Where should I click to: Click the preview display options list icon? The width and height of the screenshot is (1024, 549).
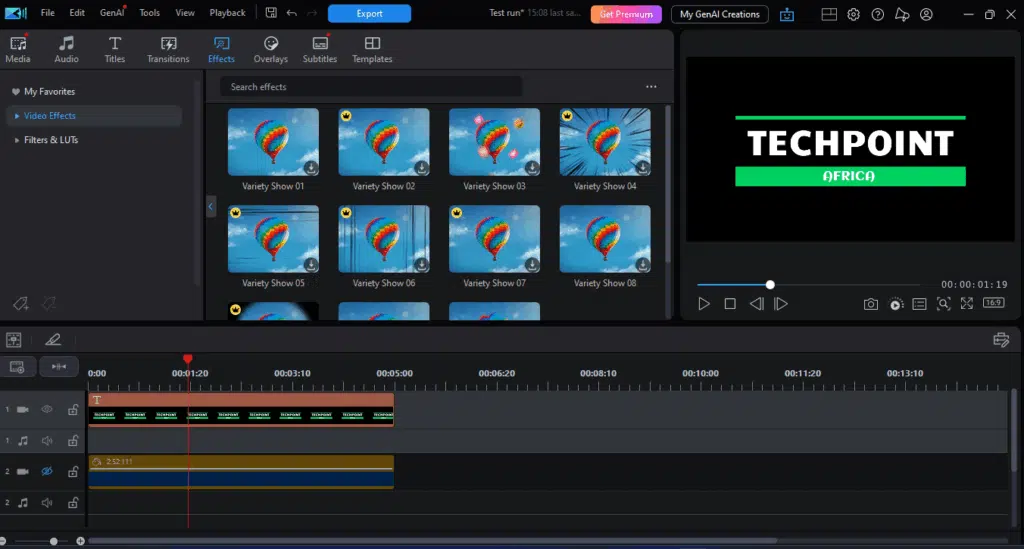click(x=920, y=304)
